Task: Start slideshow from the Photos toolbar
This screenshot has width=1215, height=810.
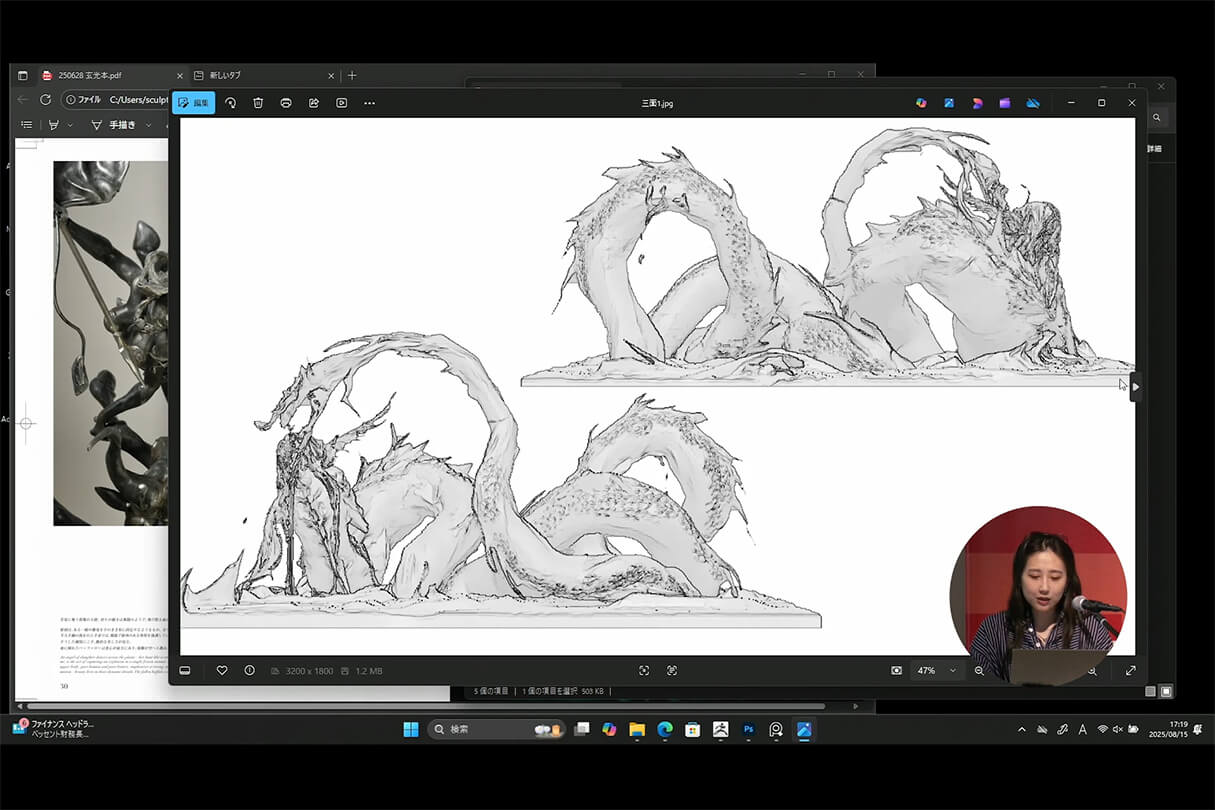Action: tap(342, 103)
